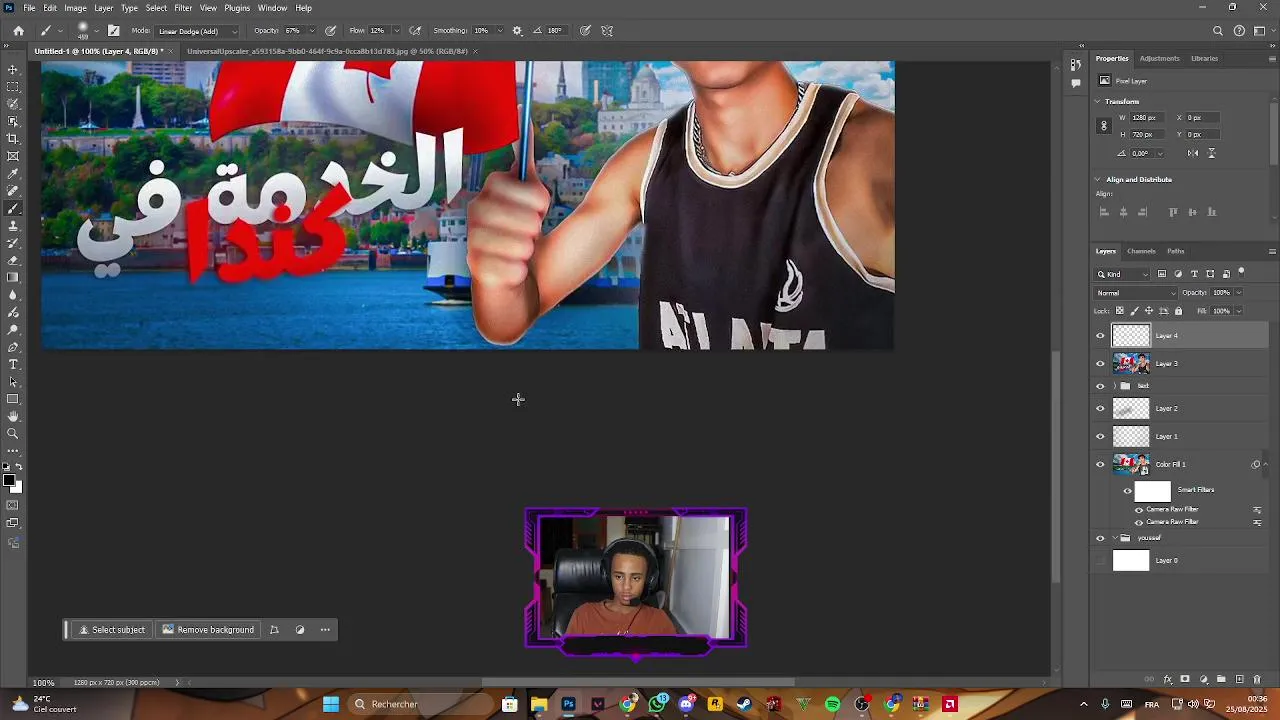Screen dimensions: 1280x720
Task: Toggle visibility of the text group
Action: pos(1100,386)
